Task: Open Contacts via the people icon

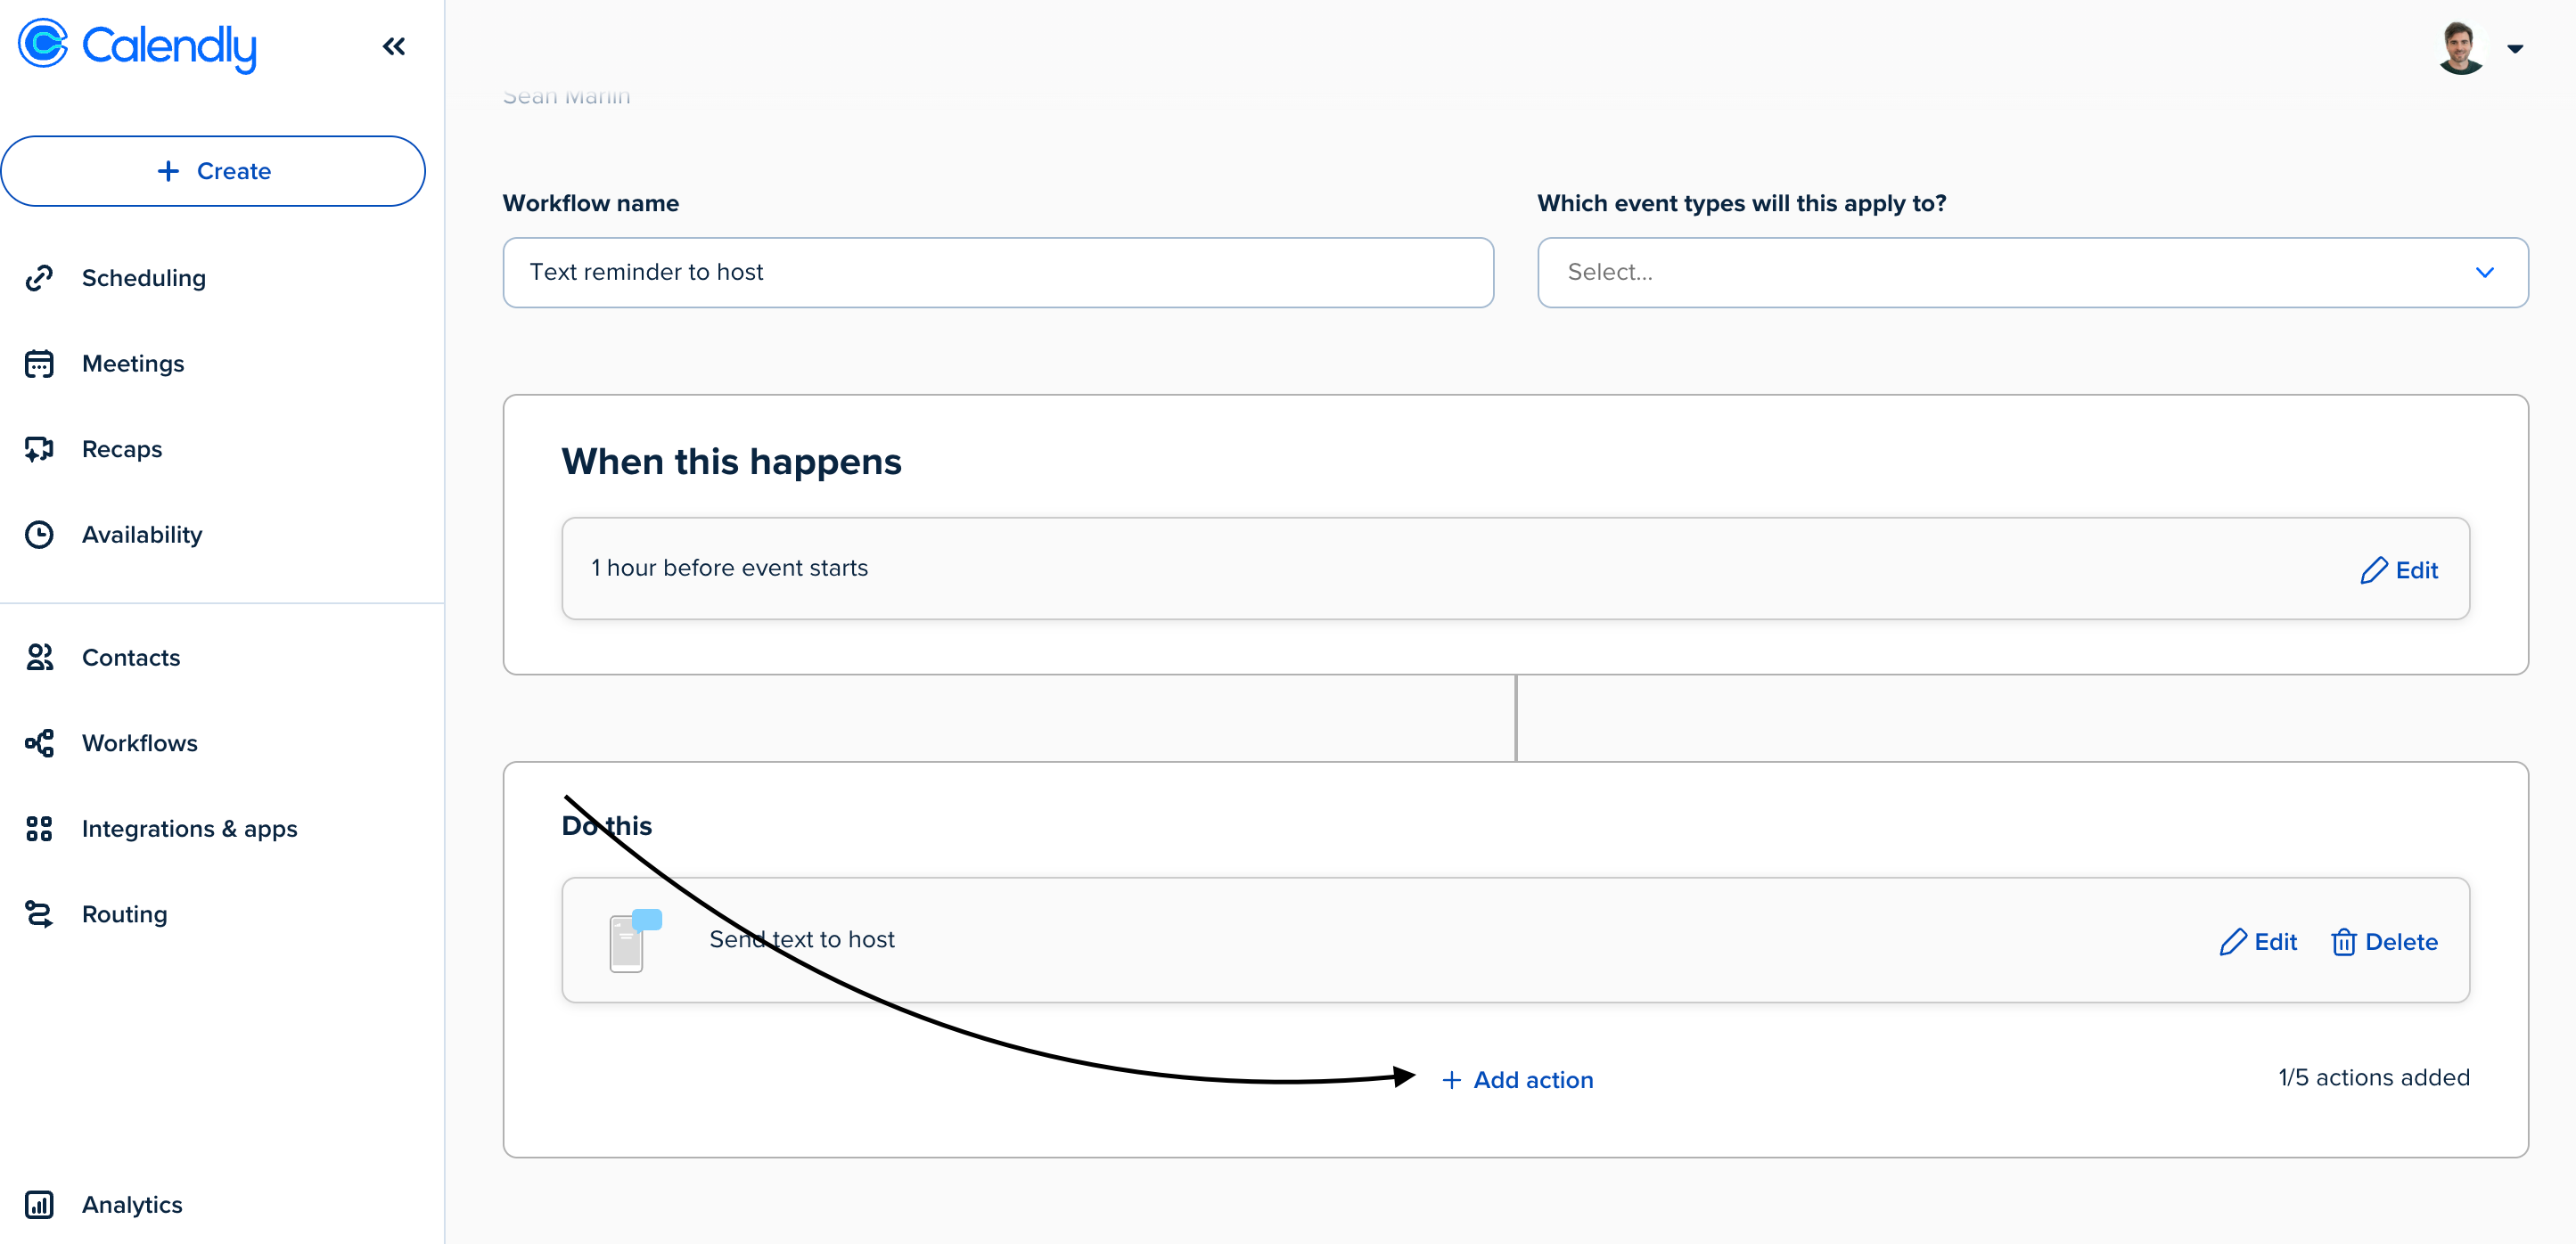Action: coord(39,658)
